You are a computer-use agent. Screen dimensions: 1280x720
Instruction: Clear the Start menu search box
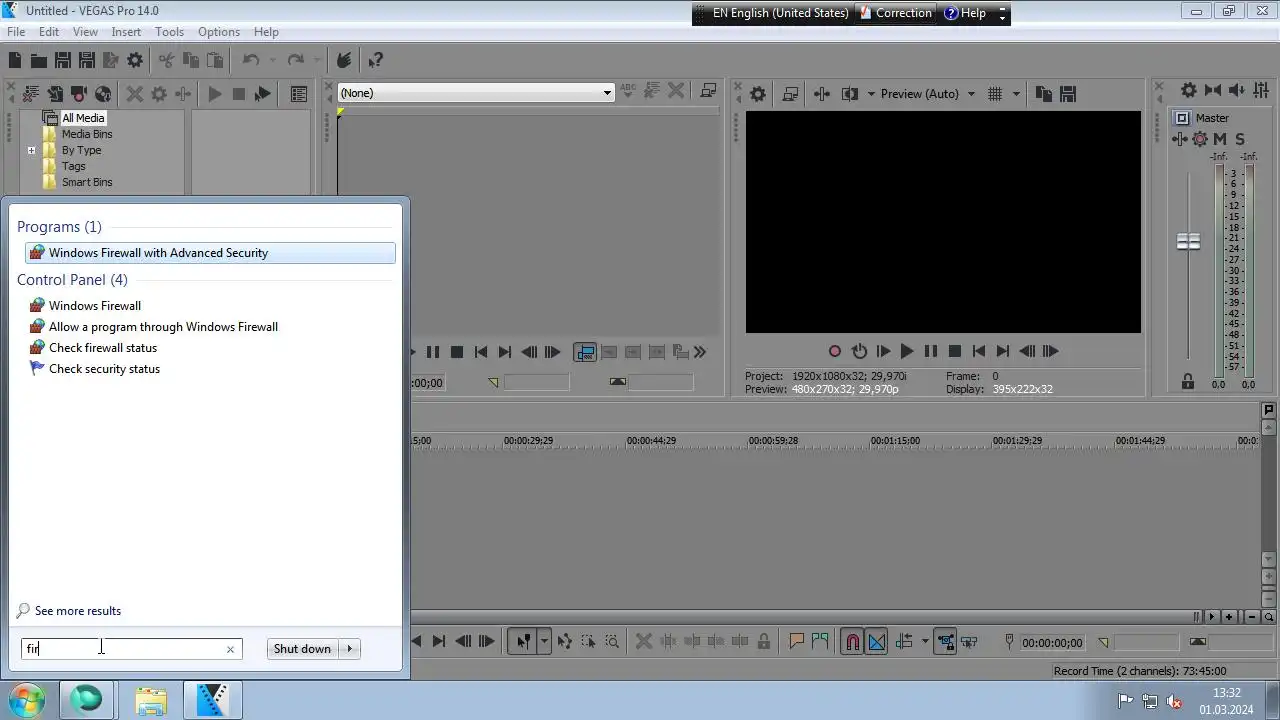click(230, 650)
